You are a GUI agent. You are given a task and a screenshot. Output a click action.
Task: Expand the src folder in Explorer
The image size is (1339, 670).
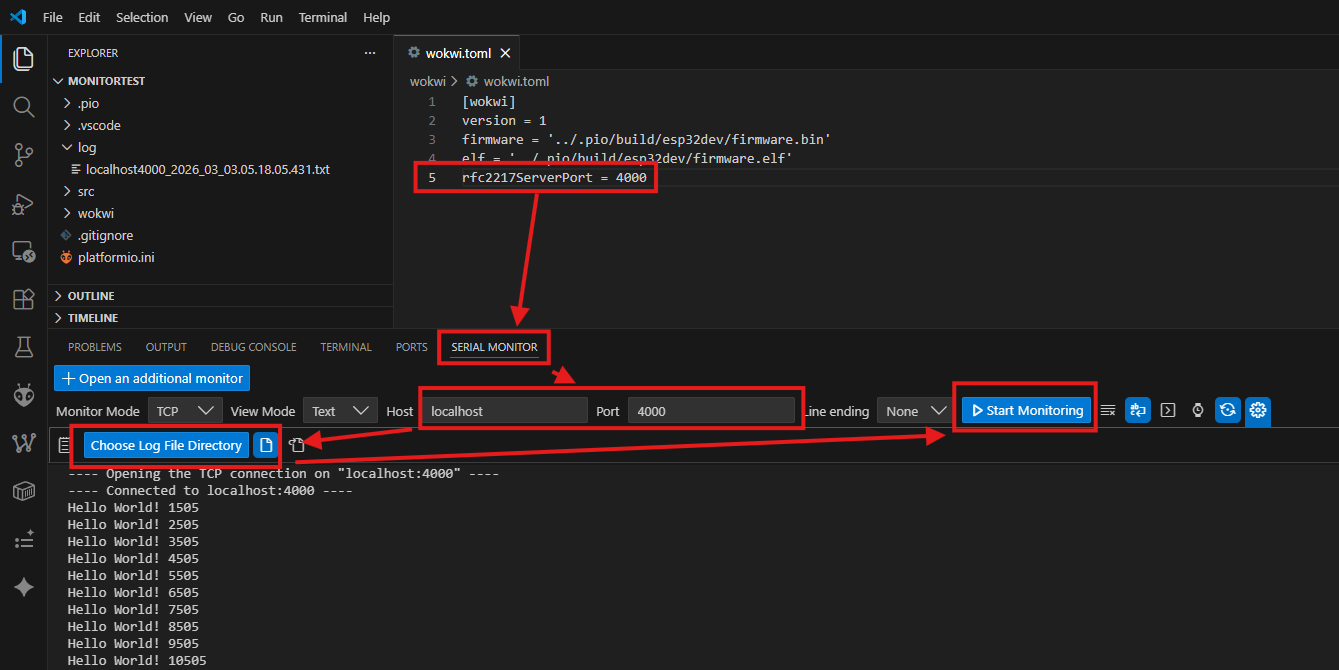(x=86, y=191)
